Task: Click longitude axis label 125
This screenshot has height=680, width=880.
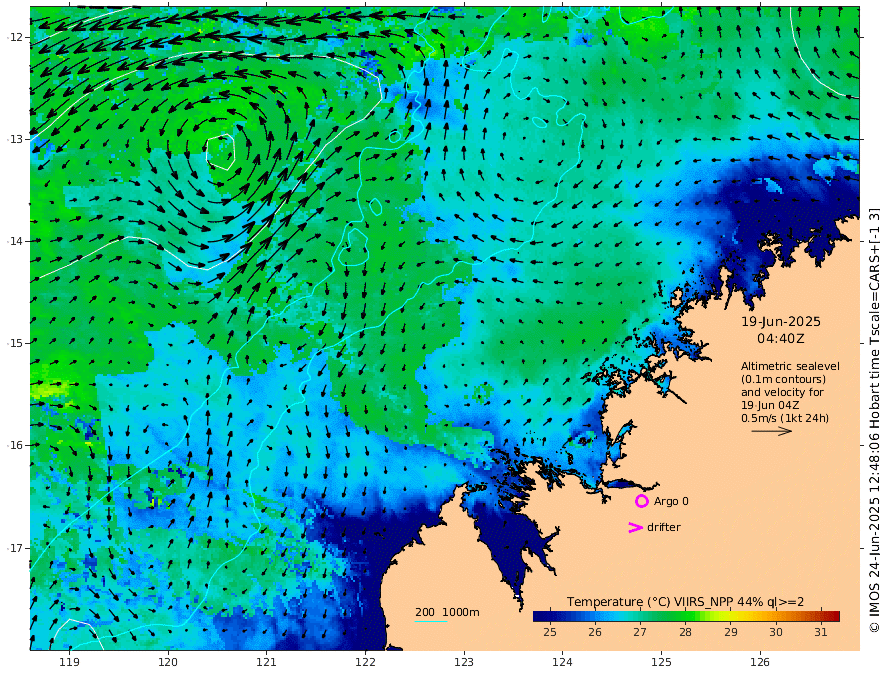Action: [661, 662]
